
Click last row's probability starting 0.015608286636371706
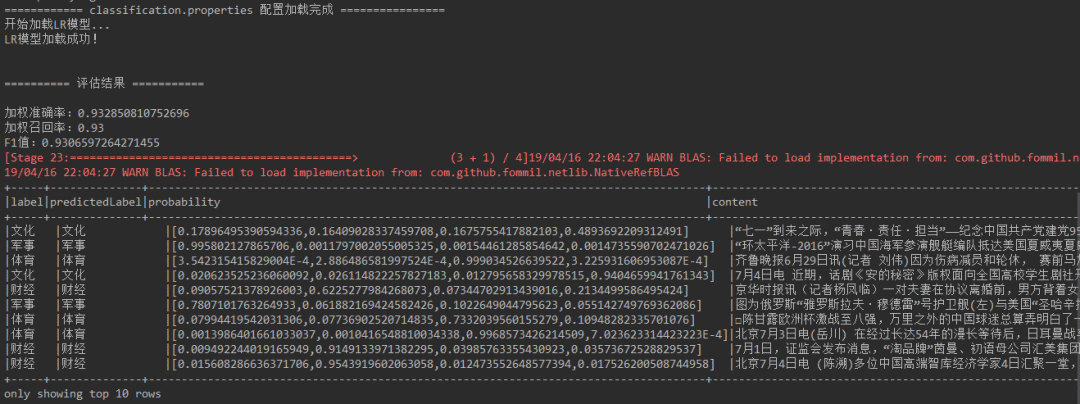444,365
